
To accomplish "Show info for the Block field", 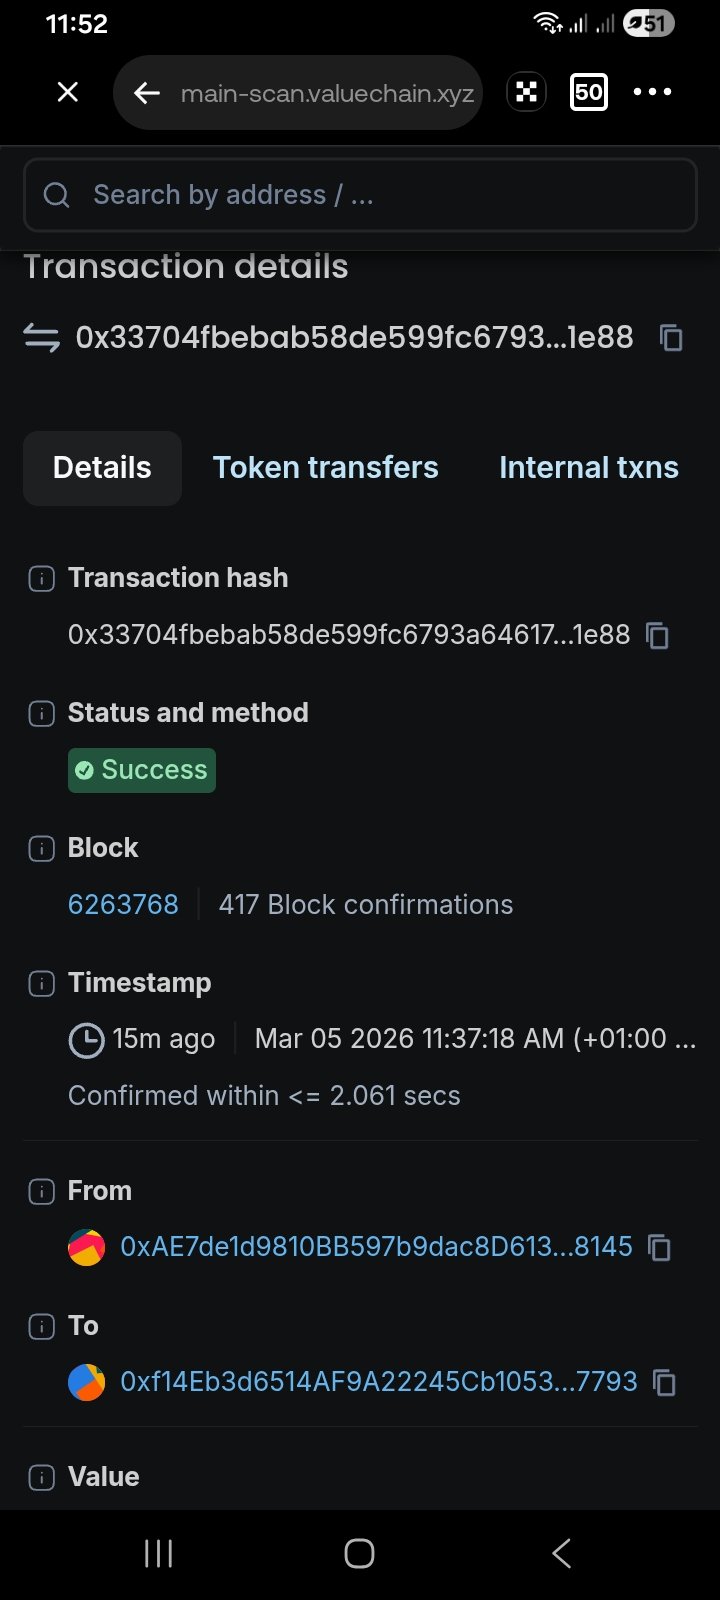I will click(41, 848).
